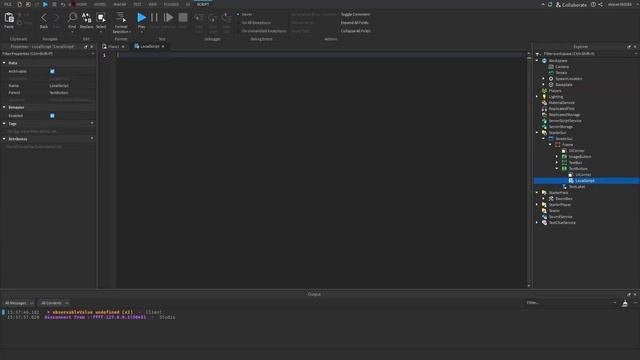The height and width of the screenshot is (360, 640).
Task: Select the ScreenGui item in Explorer
Action: point(564,139)
